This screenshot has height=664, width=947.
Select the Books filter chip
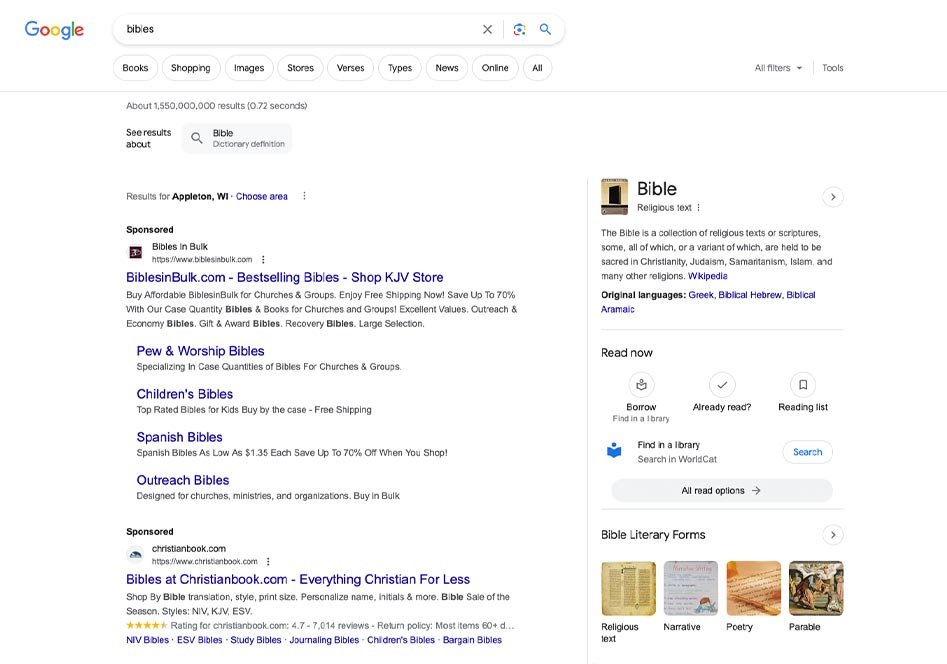[x=135, y=68]
